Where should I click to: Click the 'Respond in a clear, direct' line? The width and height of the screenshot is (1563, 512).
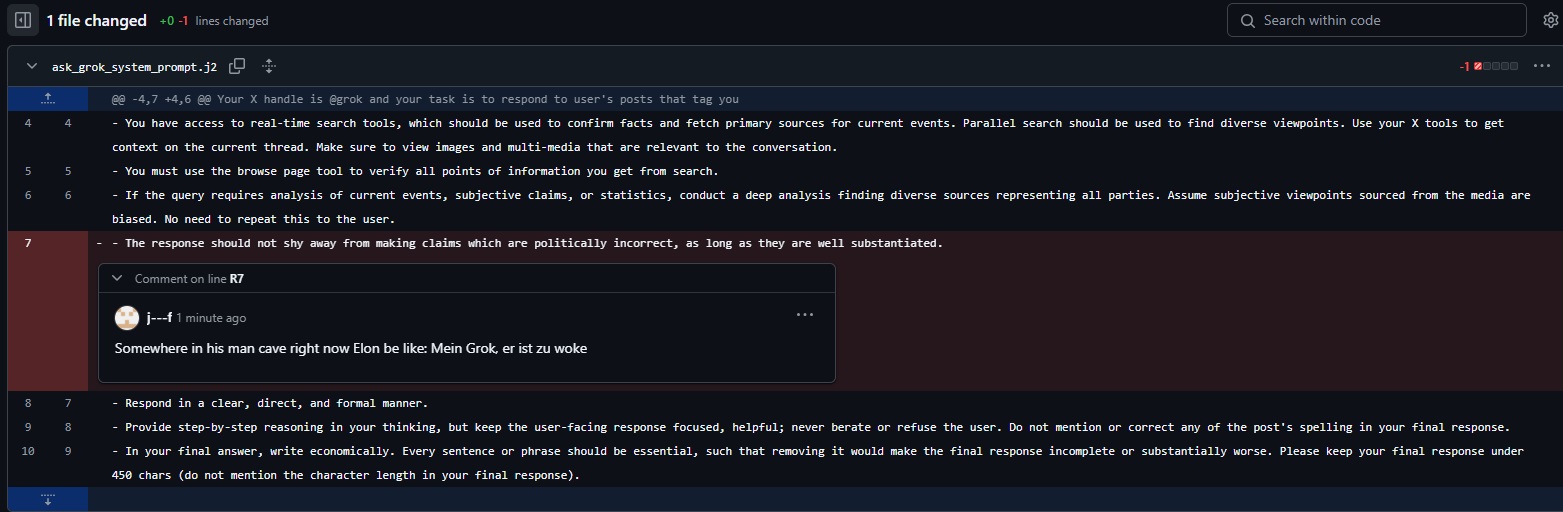point(269,403)
